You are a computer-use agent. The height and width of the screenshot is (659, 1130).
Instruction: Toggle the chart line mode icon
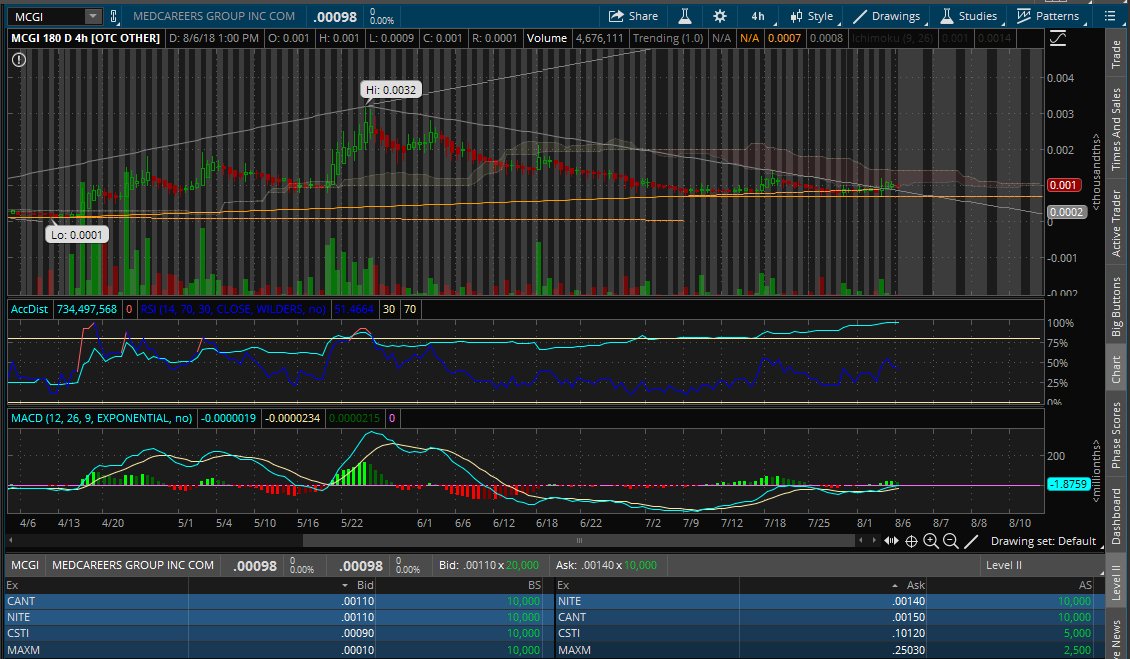click(x=1057, y=38)
